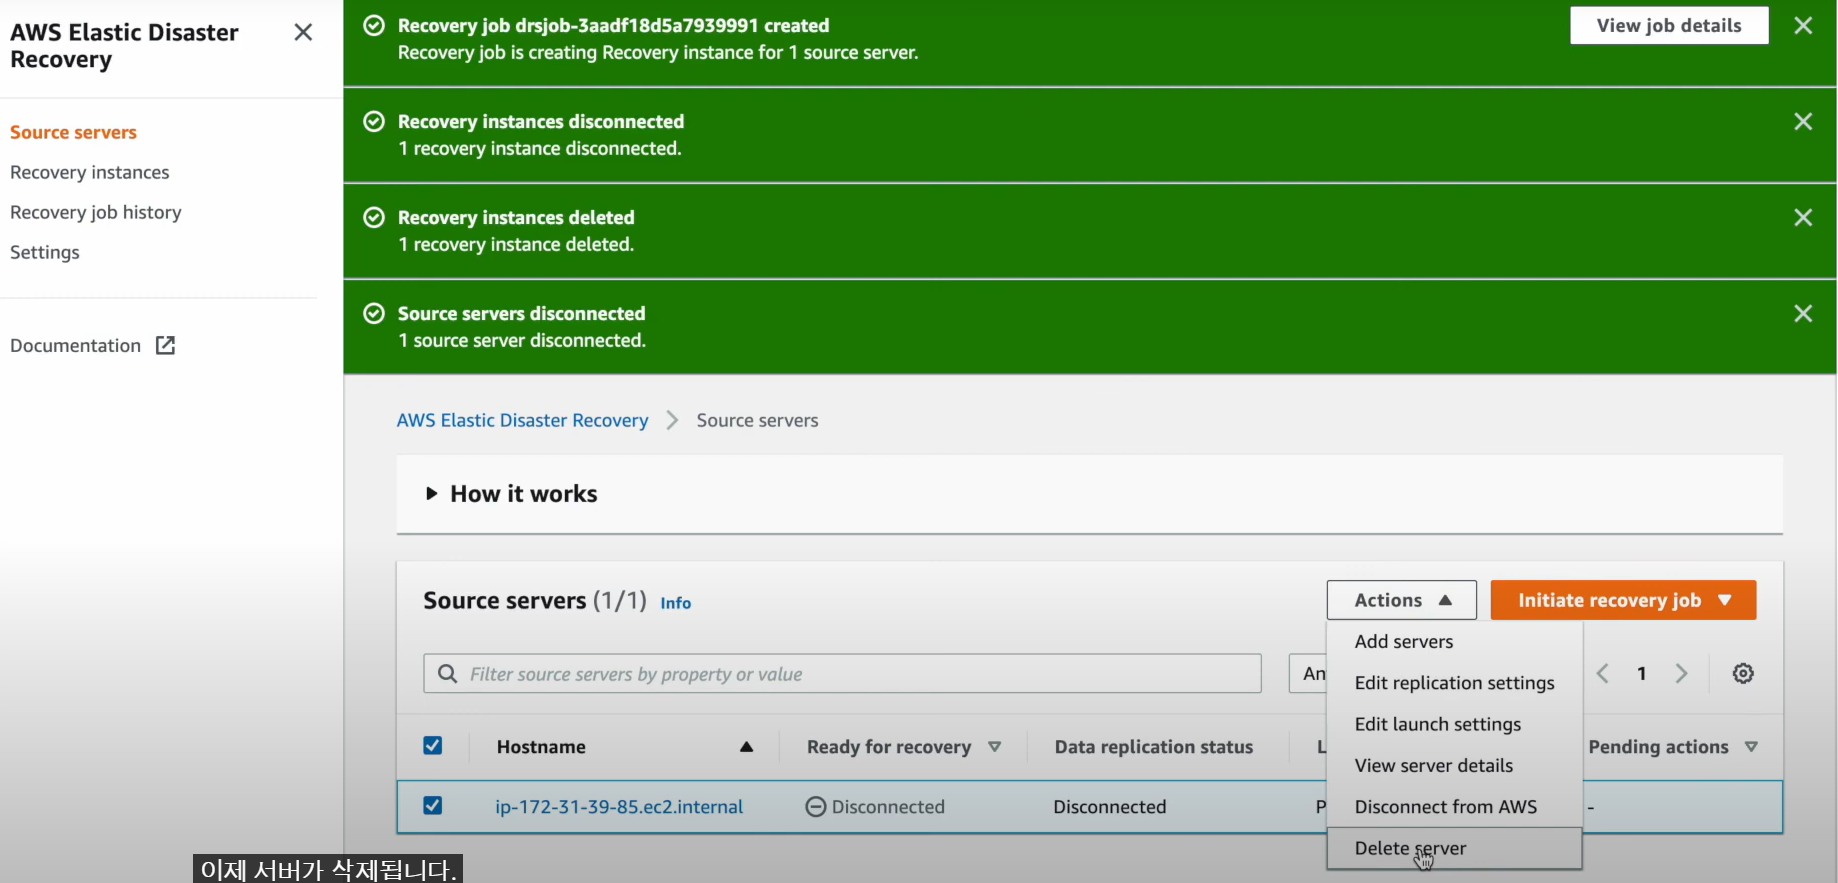This screenshot has width=1838, height=883.
Task: Click the breadcrumb separator chevron
Action: coord(672,421)
